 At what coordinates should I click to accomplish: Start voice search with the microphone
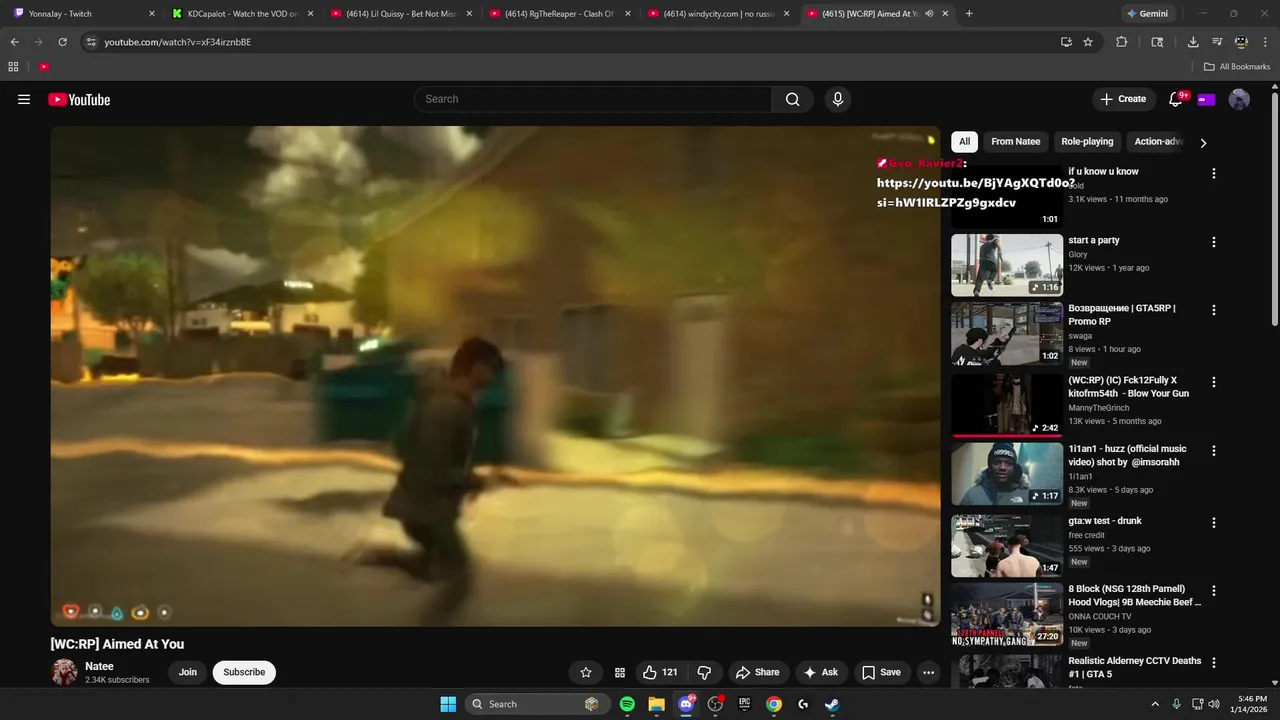[x=838, y=99]
